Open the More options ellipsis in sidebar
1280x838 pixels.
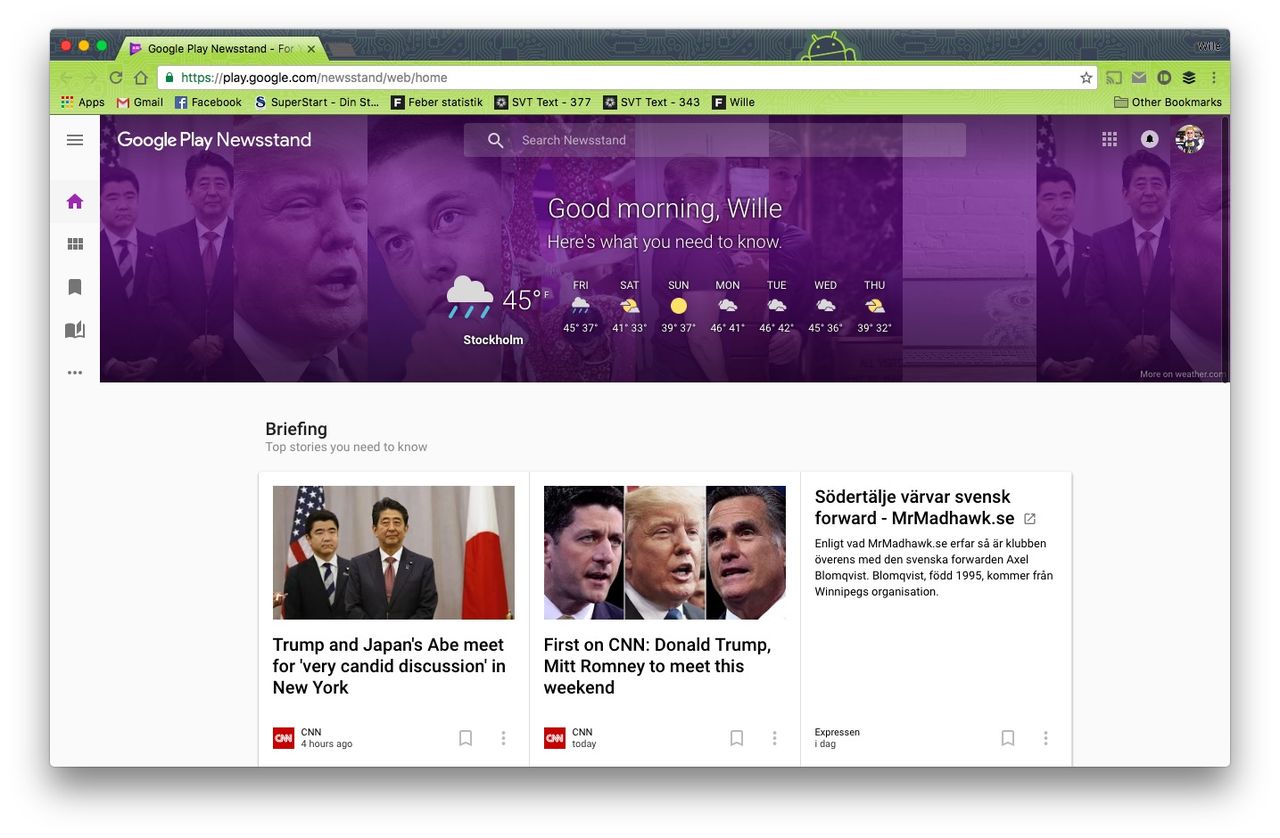tap(74, 372)
